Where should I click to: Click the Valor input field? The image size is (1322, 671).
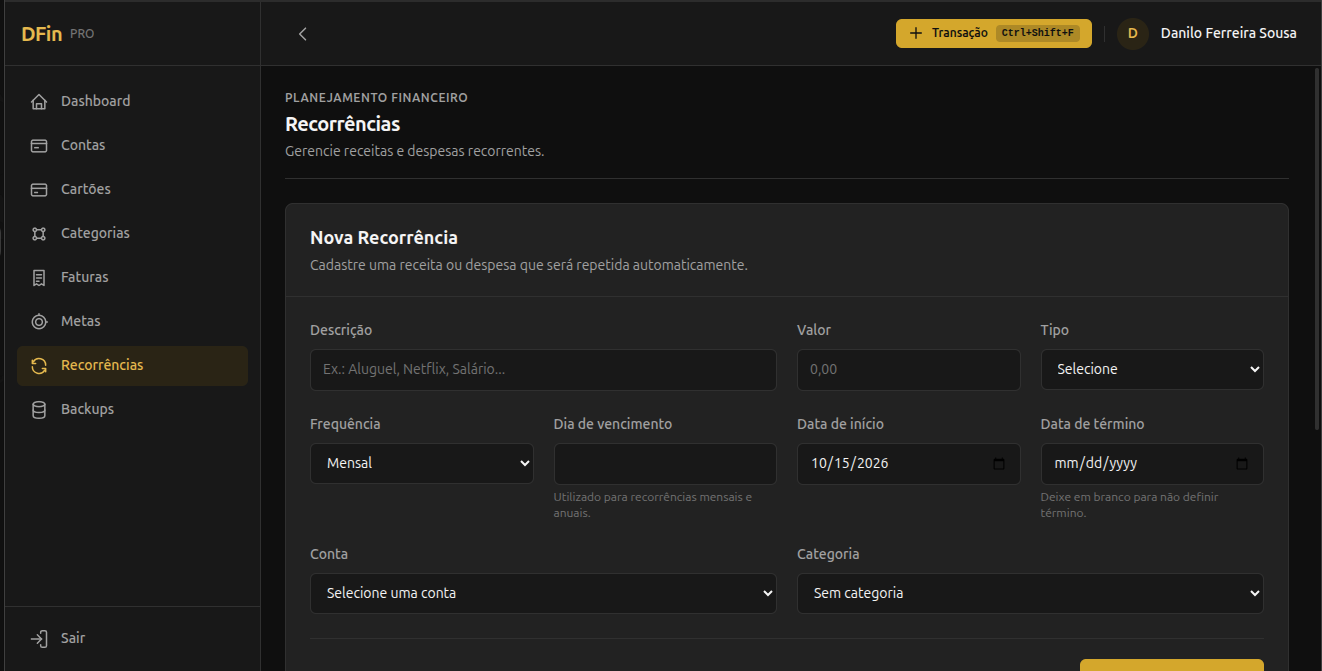(908, 369)
